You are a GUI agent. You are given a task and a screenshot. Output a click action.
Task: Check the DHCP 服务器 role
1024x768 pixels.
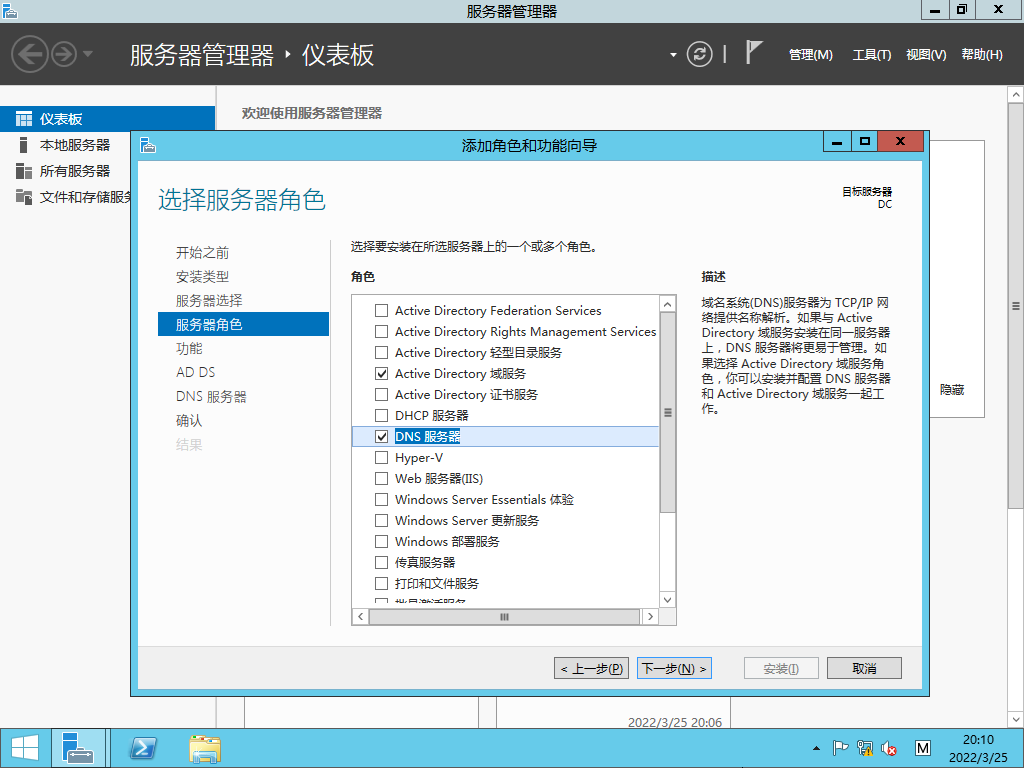pos(381,415)
